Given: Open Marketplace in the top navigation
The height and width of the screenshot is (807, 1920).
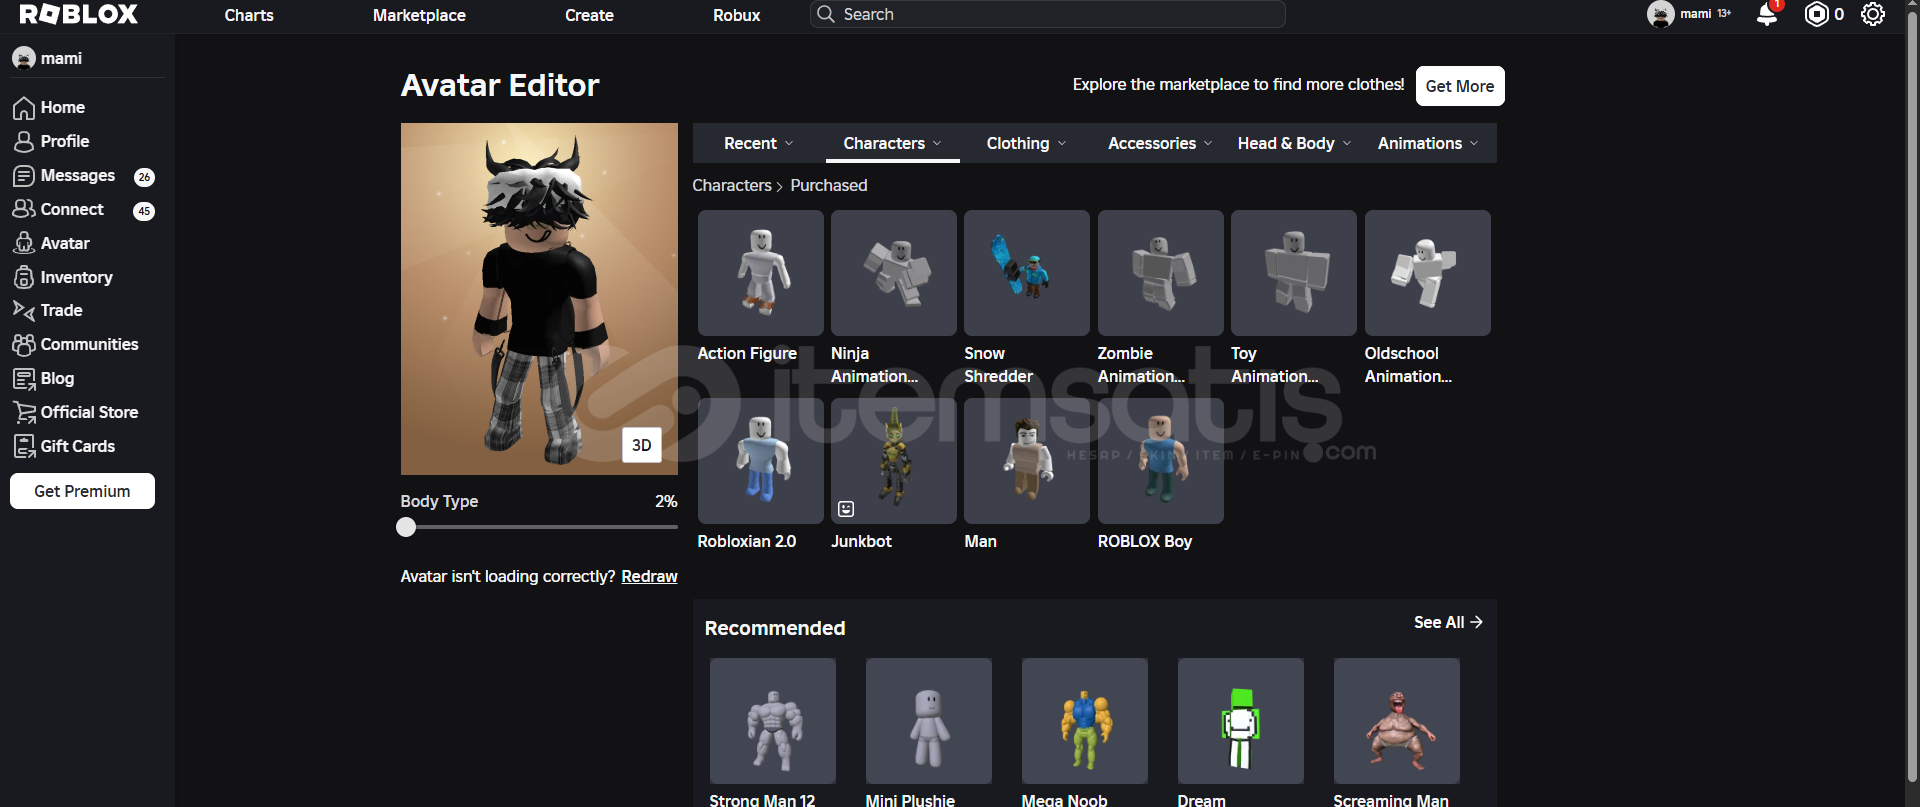Looking at the screenshot, I should click(419, 15).
